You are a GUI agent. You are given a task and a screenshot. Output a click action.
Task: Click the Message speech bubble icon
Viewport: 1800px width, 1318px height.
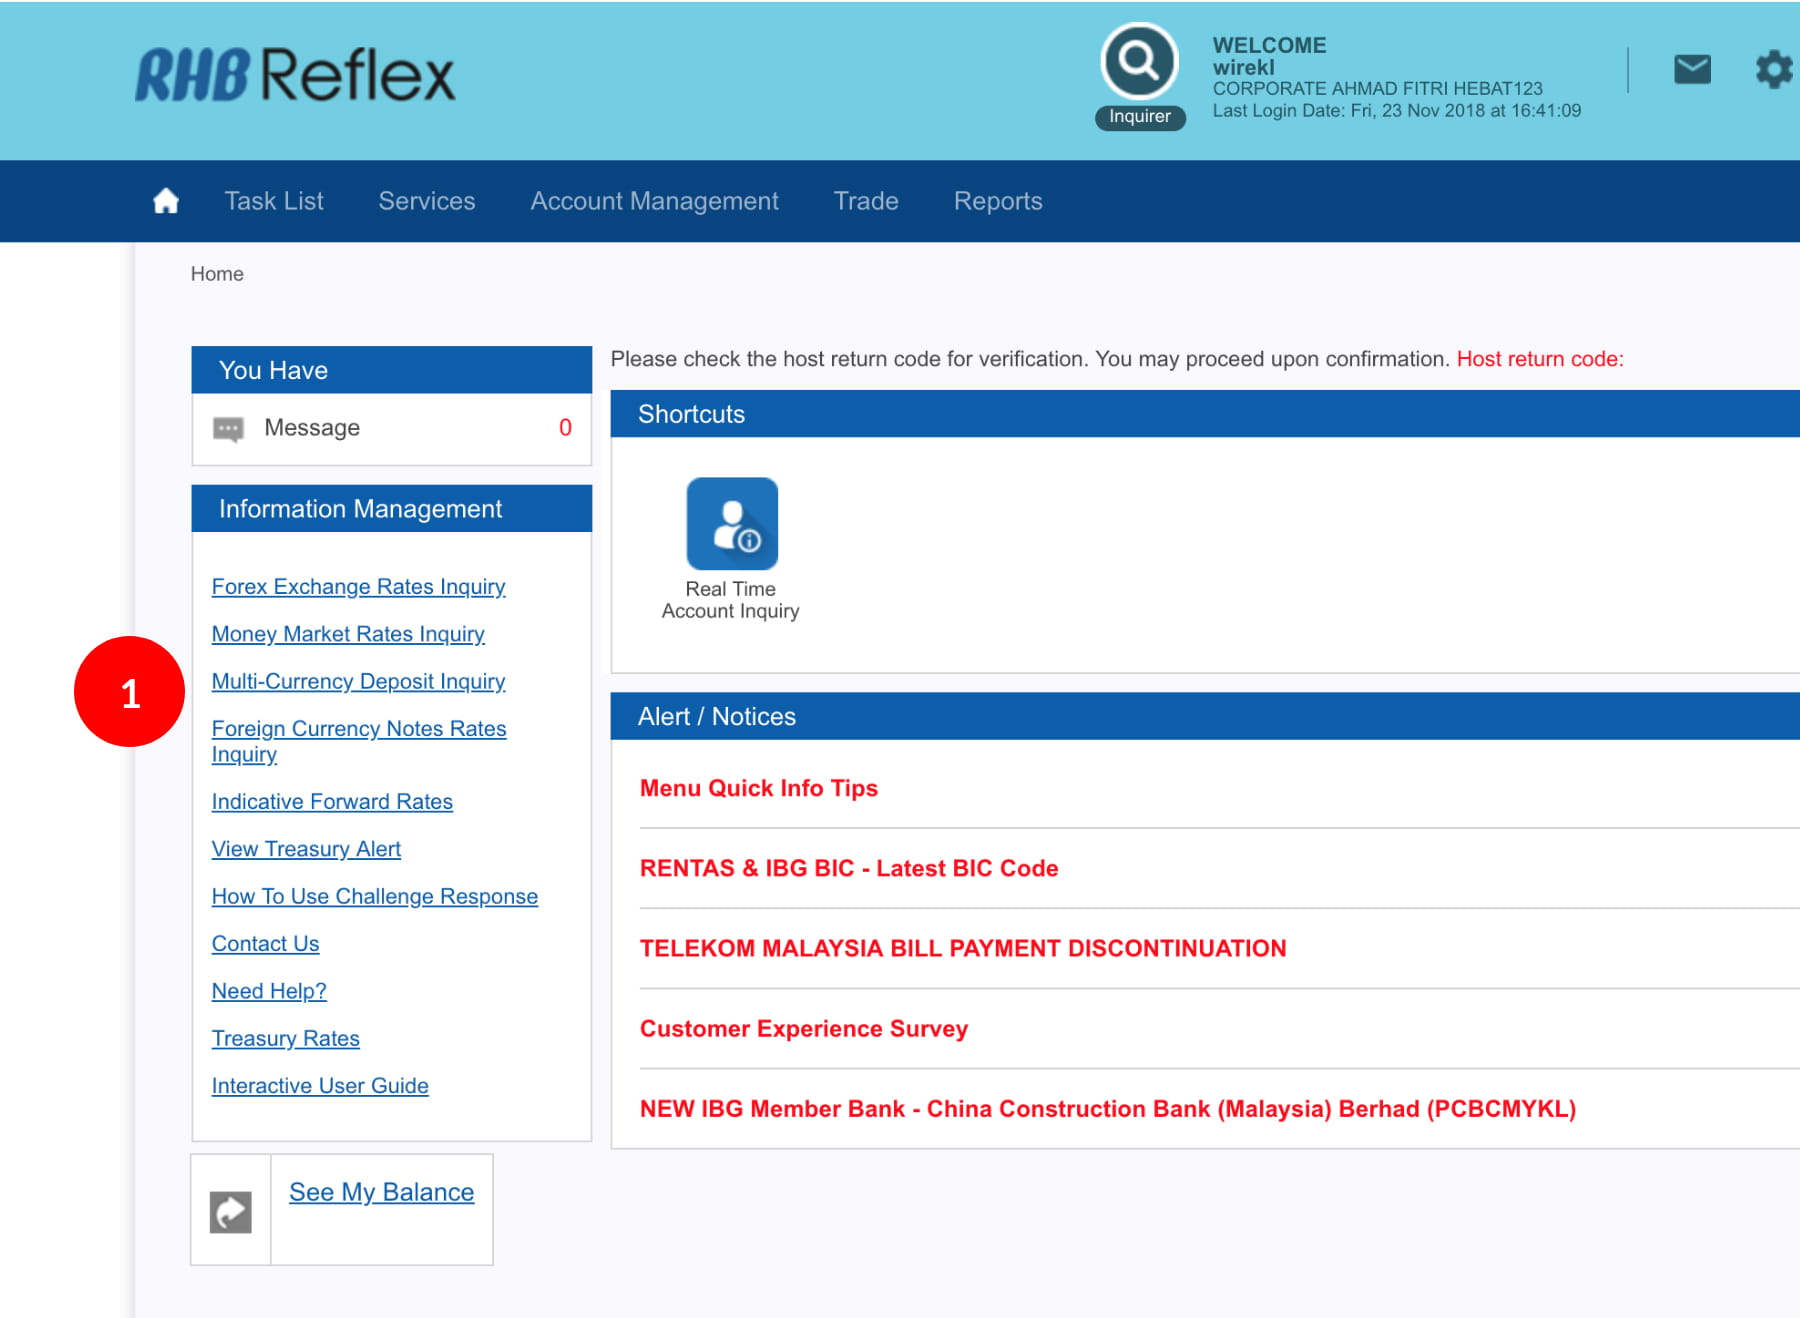click(x=228, y=429)
